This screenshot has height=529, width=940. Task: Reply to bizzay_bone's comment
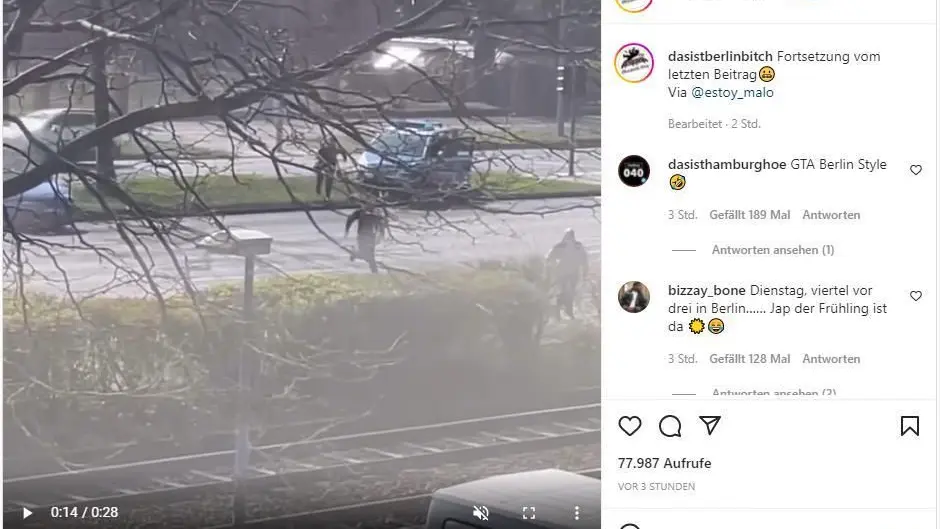point(831,359)
